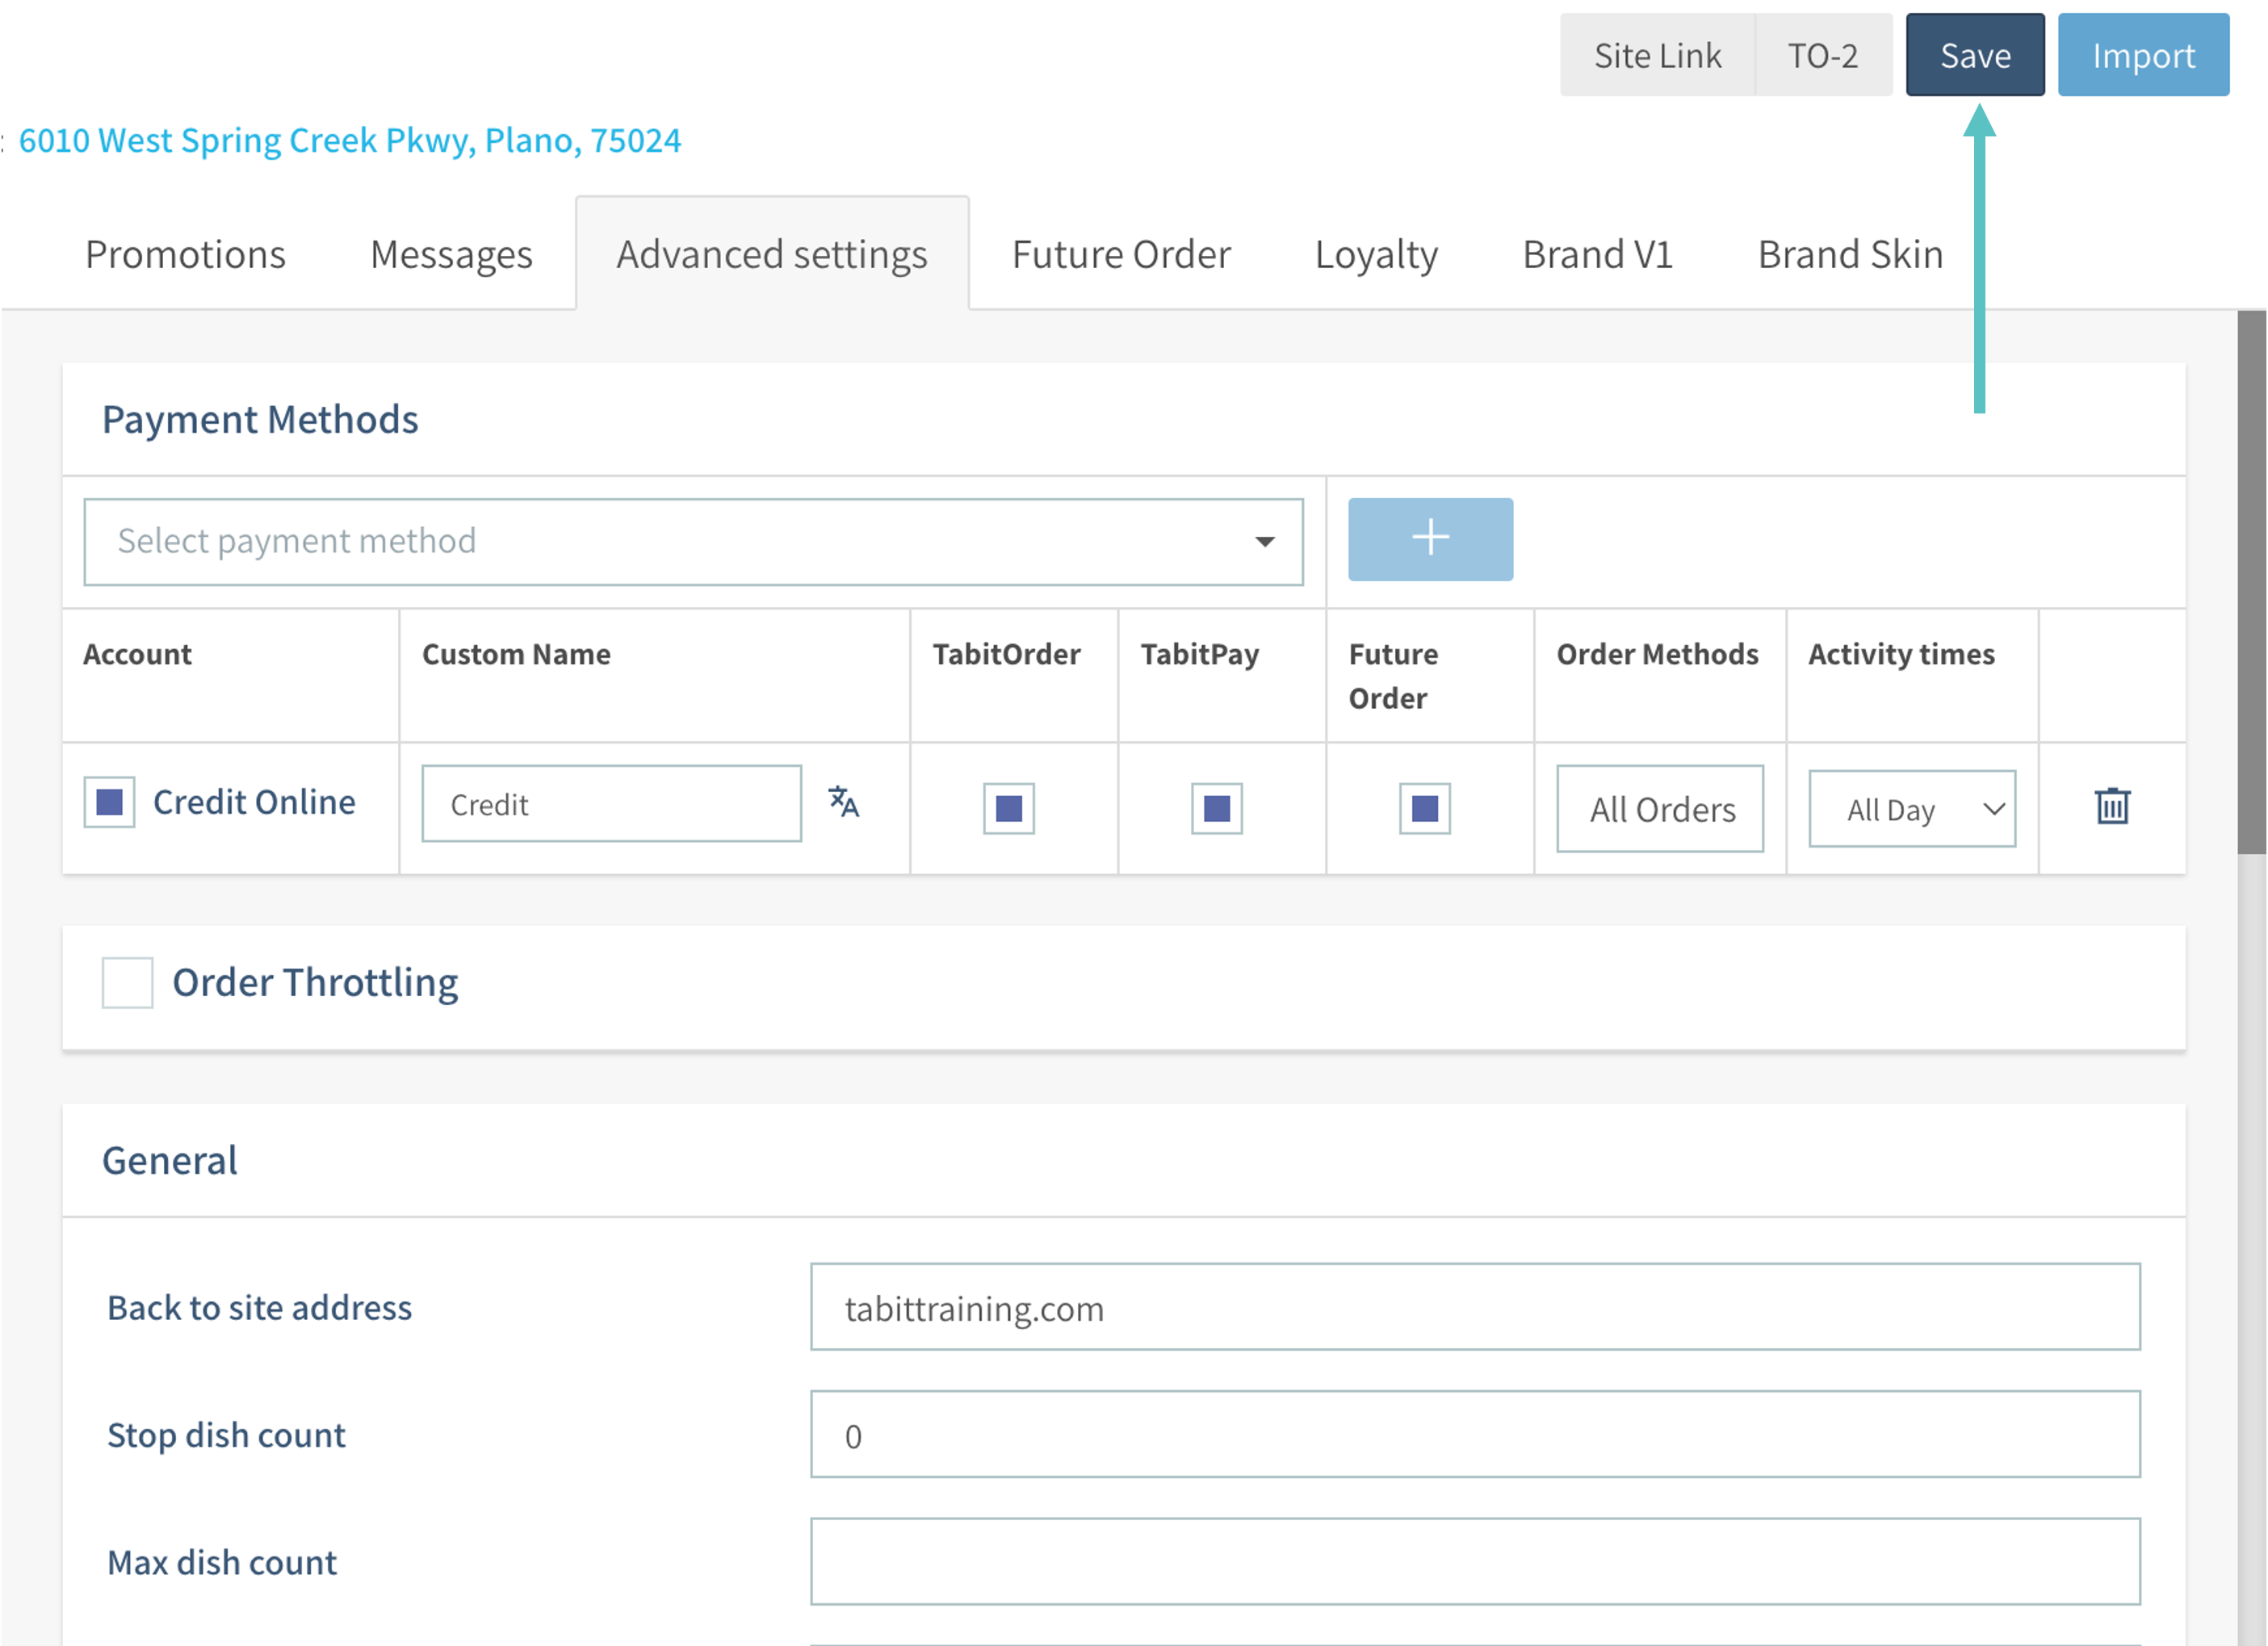Enable the Order Throttling checkbox

pos(127,982)
